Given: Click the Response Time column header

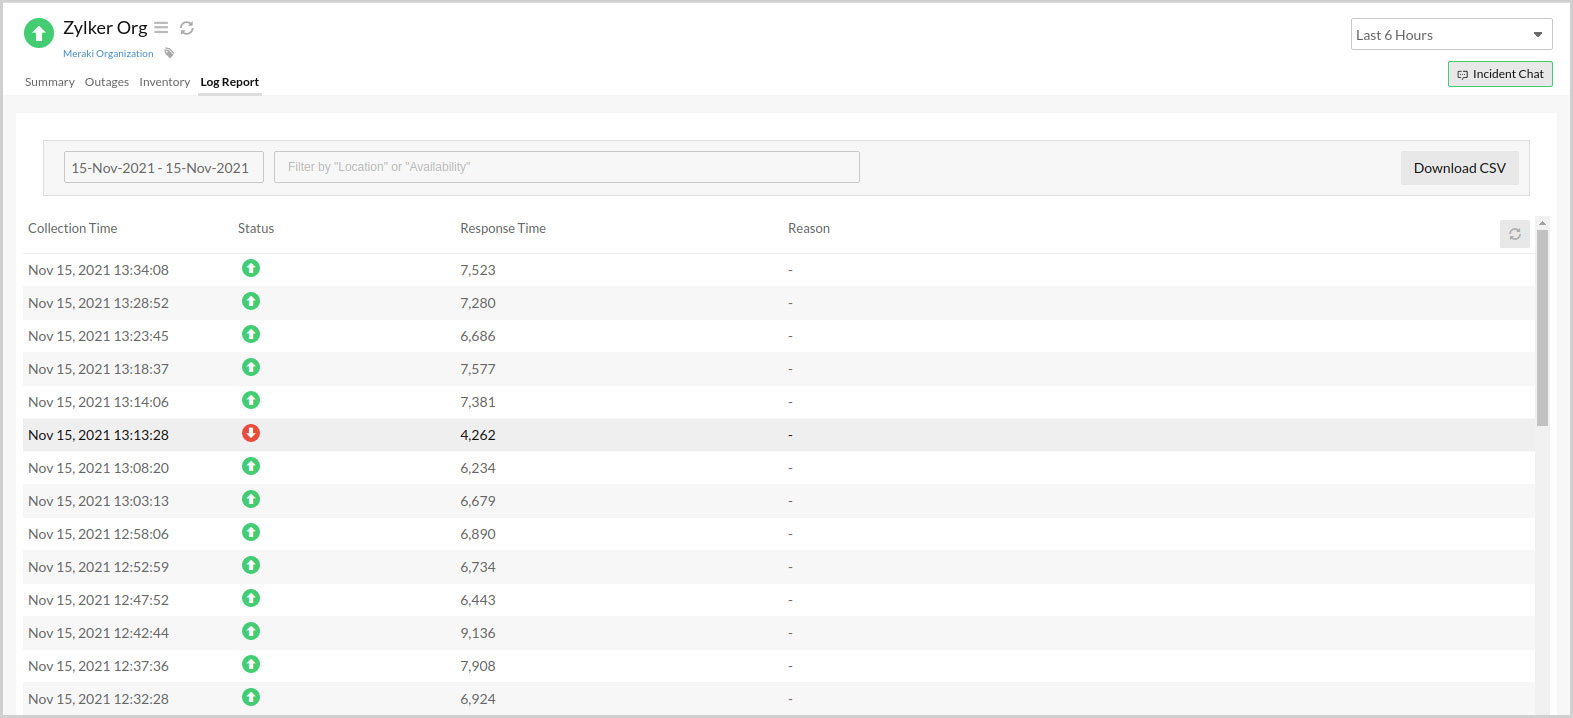Looking at the screenshot, I should (x=503, y=228).
